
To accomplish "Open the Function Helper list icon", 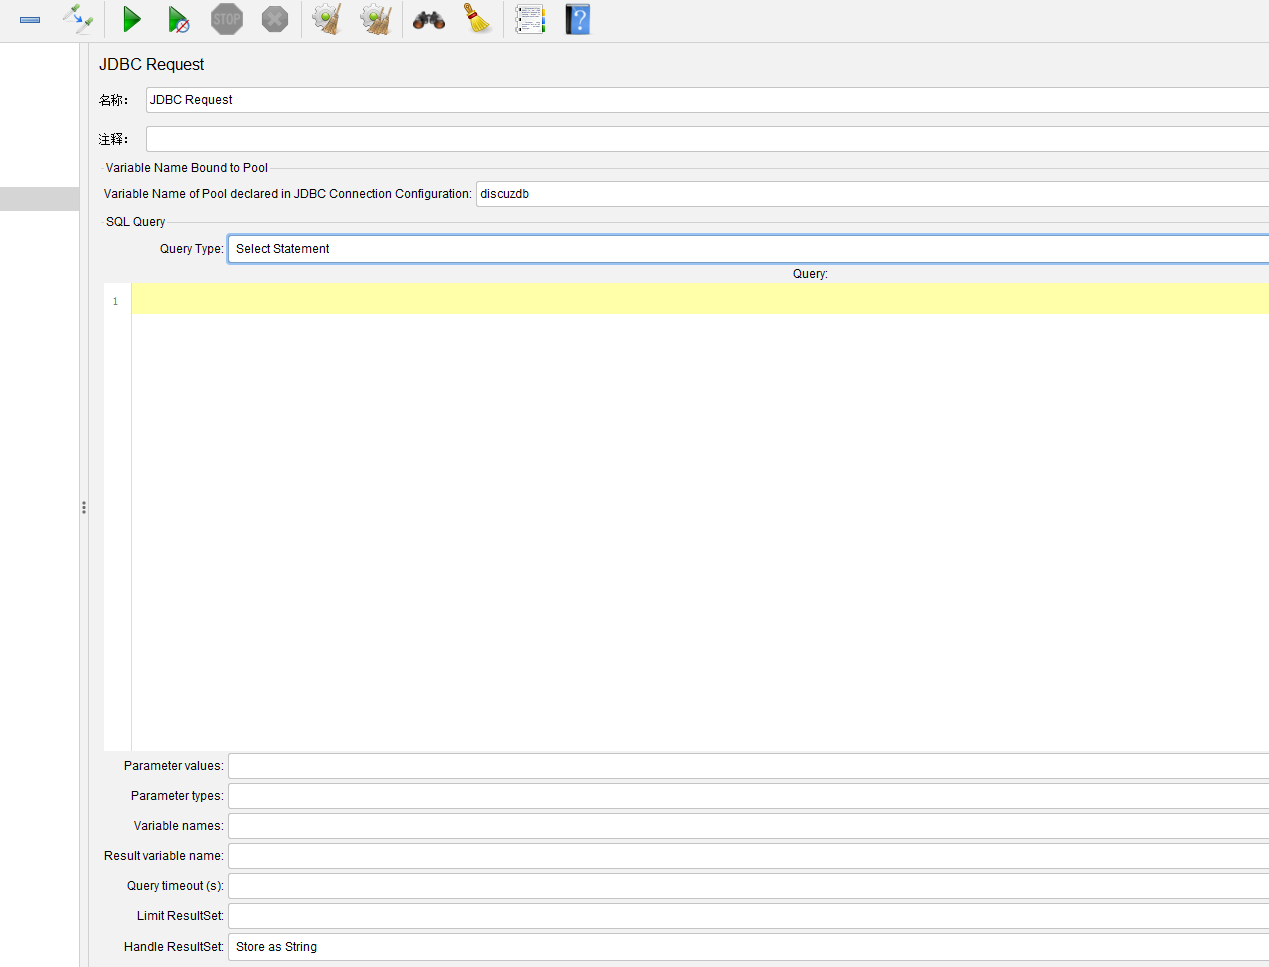I will click(530, 19).
